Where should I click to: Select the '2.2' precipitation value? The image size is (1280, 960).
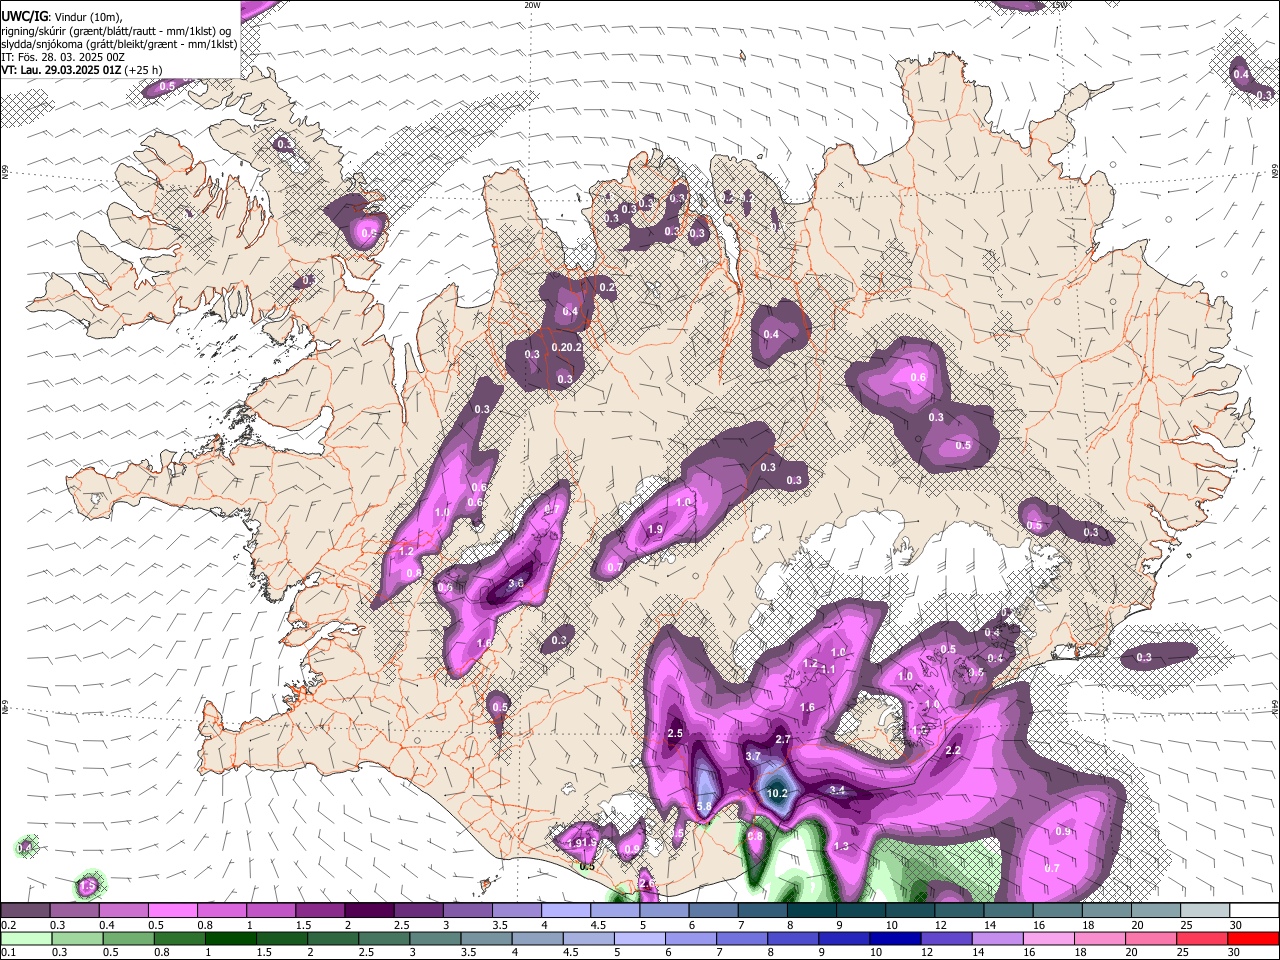tap(953, 750)
